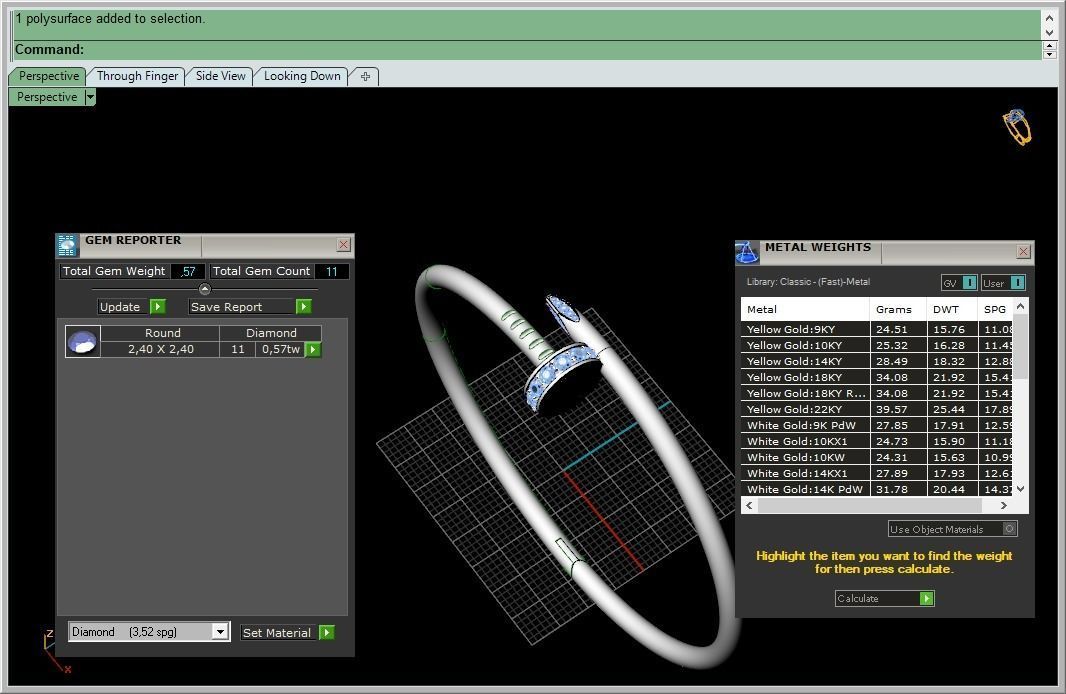Click the SPG column header

coord(995,309)
